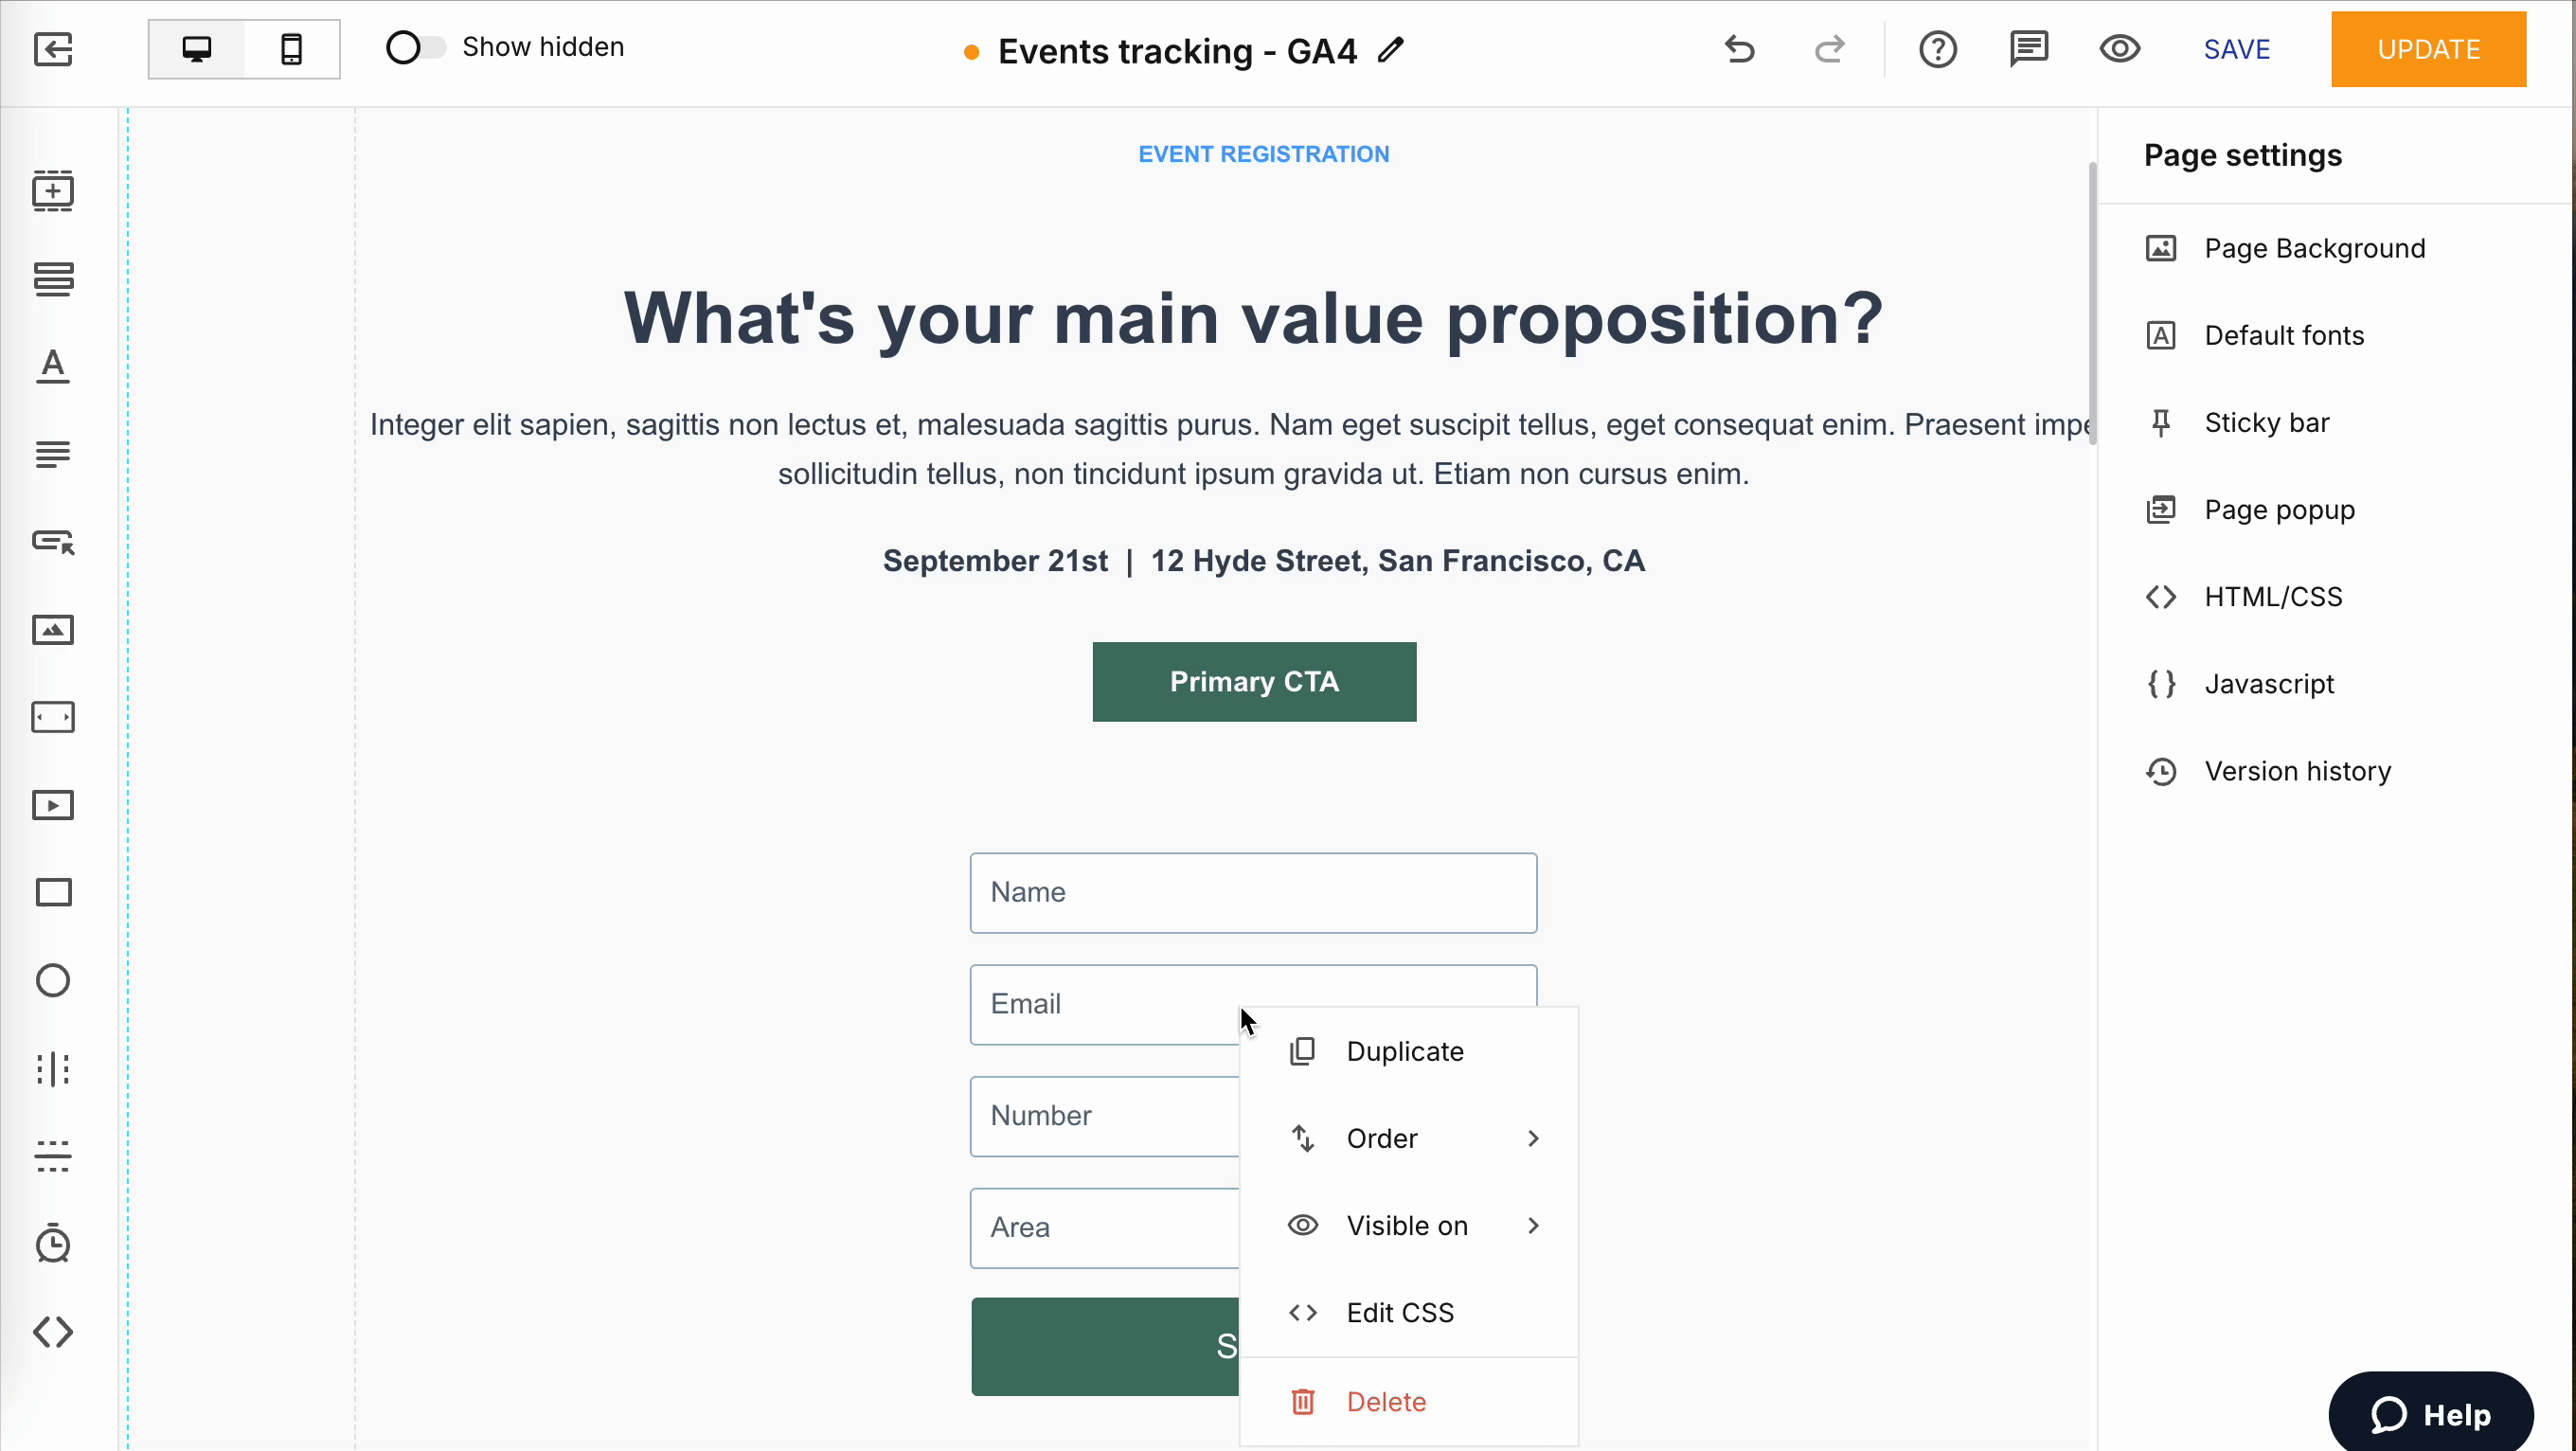2576x1451 pixels.
Task: Switch to mobile view
Action: [291, 49]
